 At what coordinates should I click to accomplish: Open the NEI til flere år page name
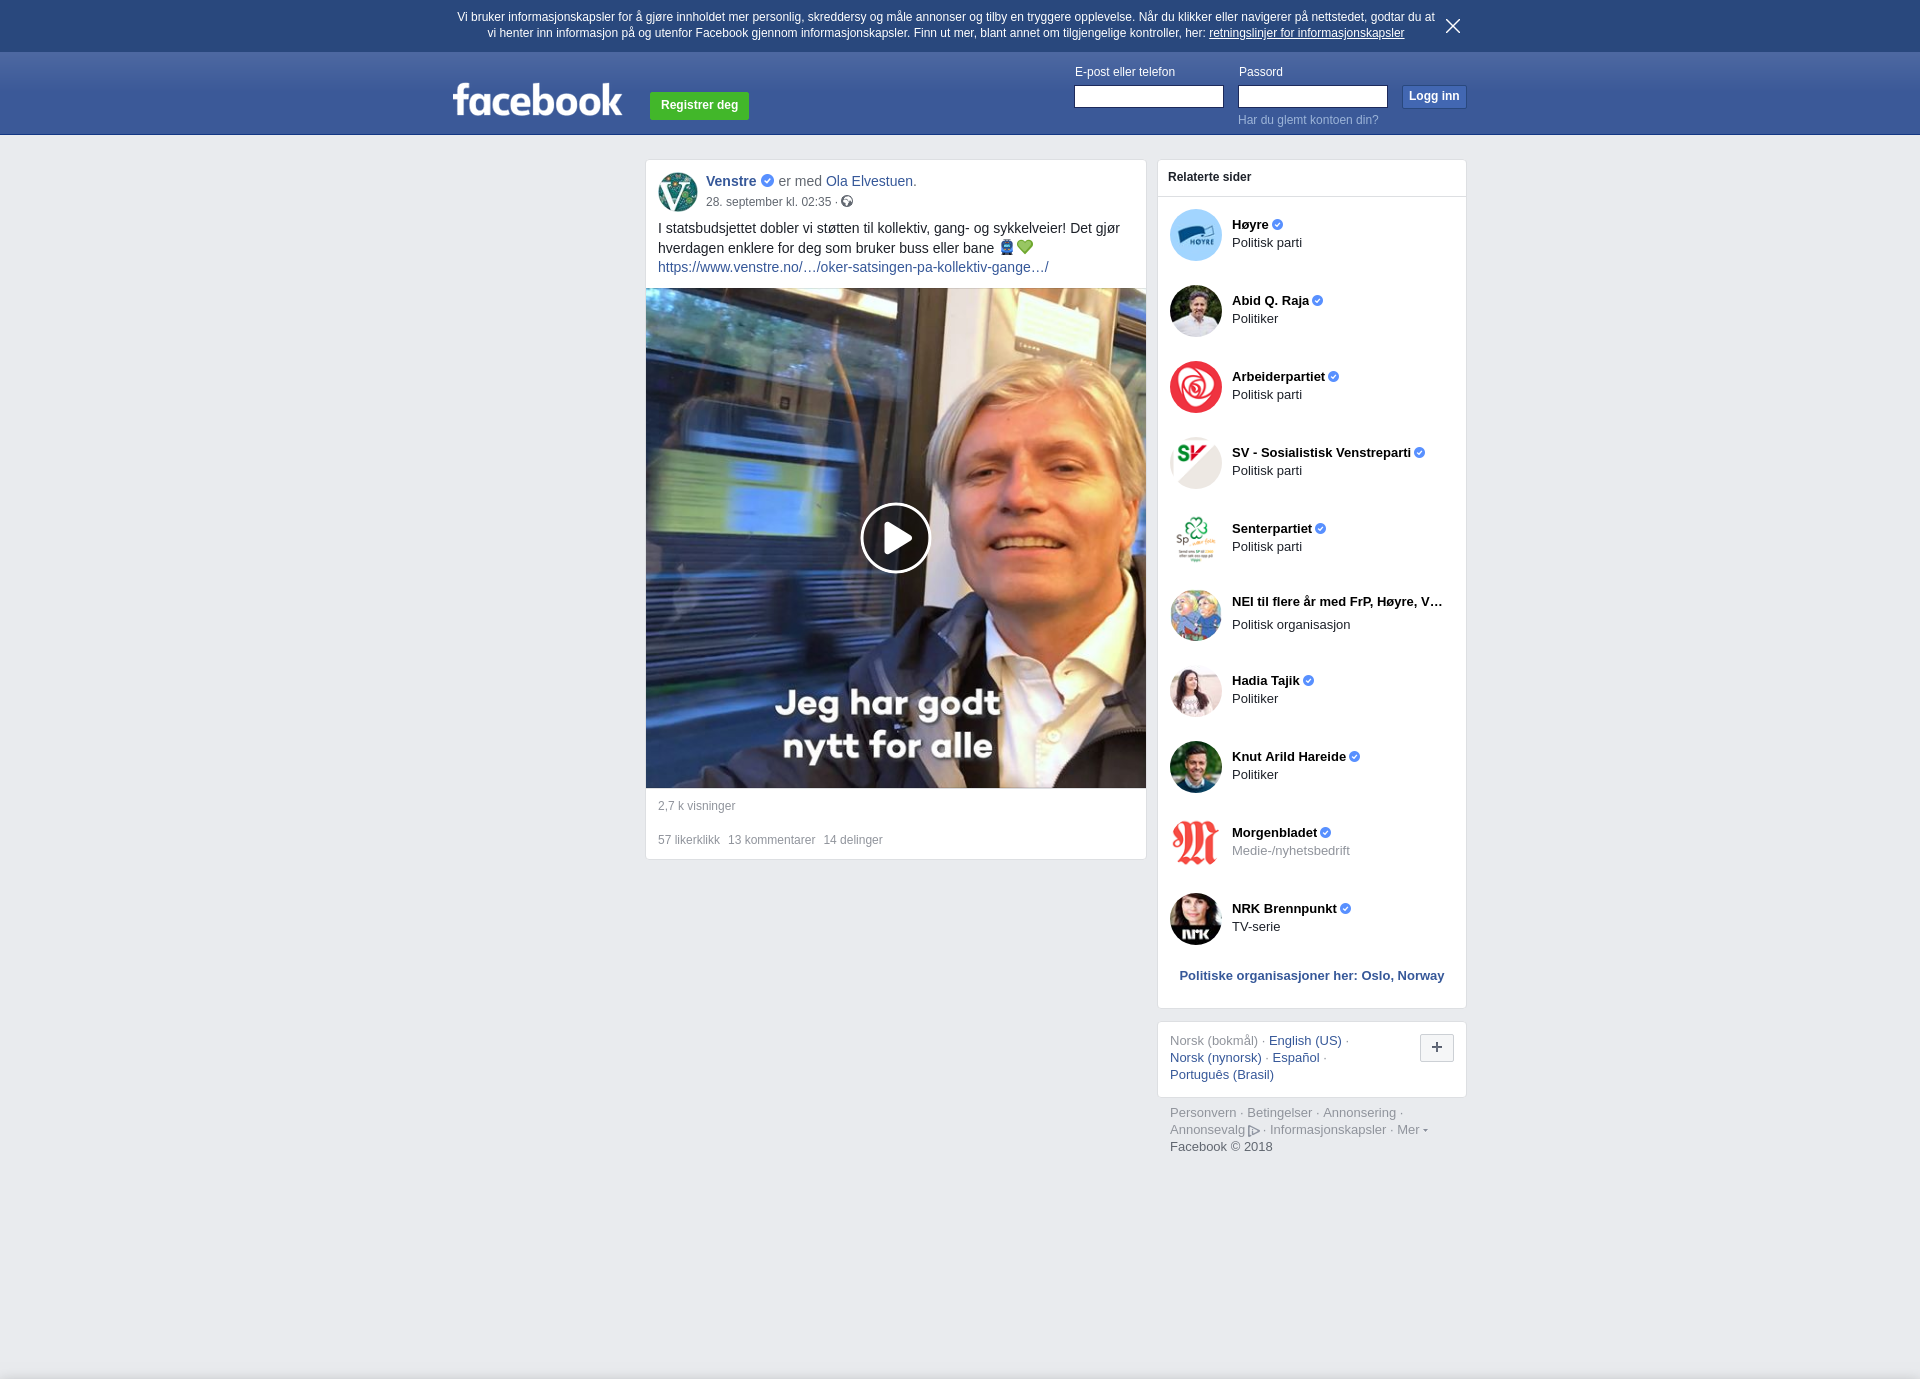1337,602
